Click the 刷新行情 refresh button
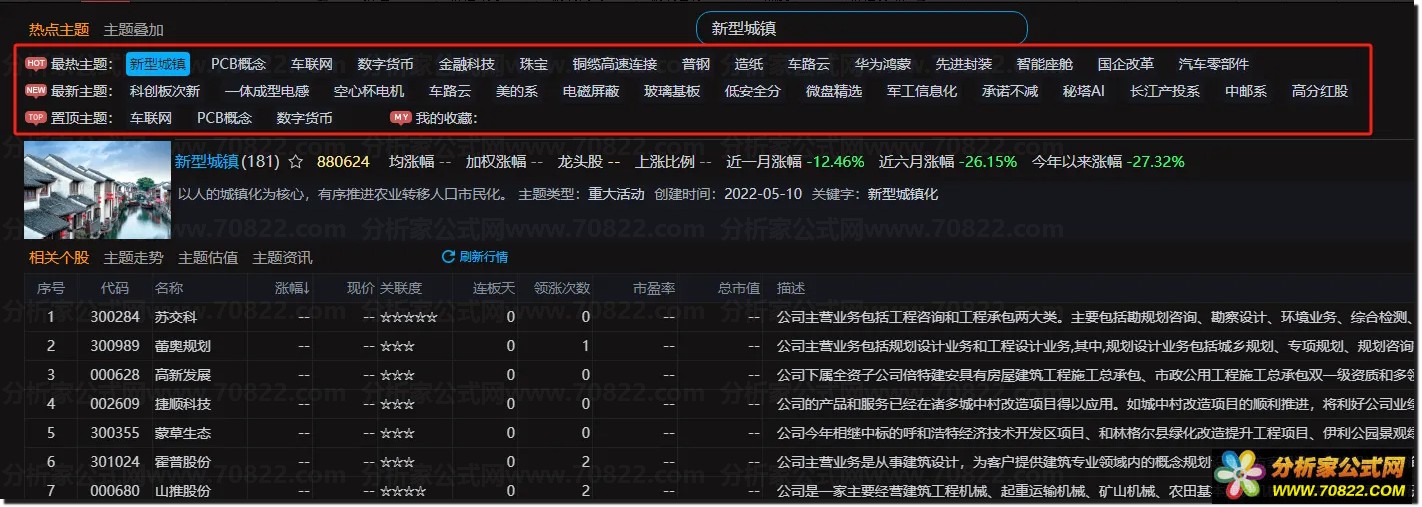Image resolution: width=1422 pixels, height=507 pixels. point(475,257)
